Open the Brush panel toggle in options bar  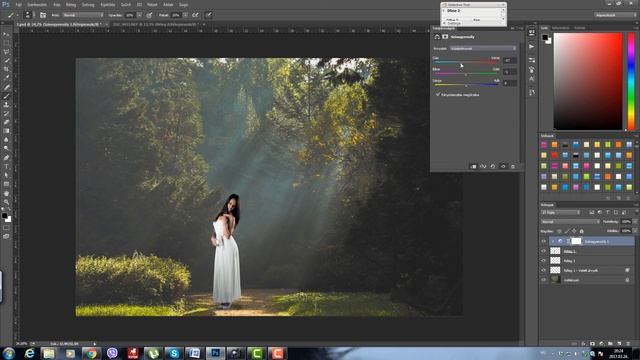click(43, 15)
